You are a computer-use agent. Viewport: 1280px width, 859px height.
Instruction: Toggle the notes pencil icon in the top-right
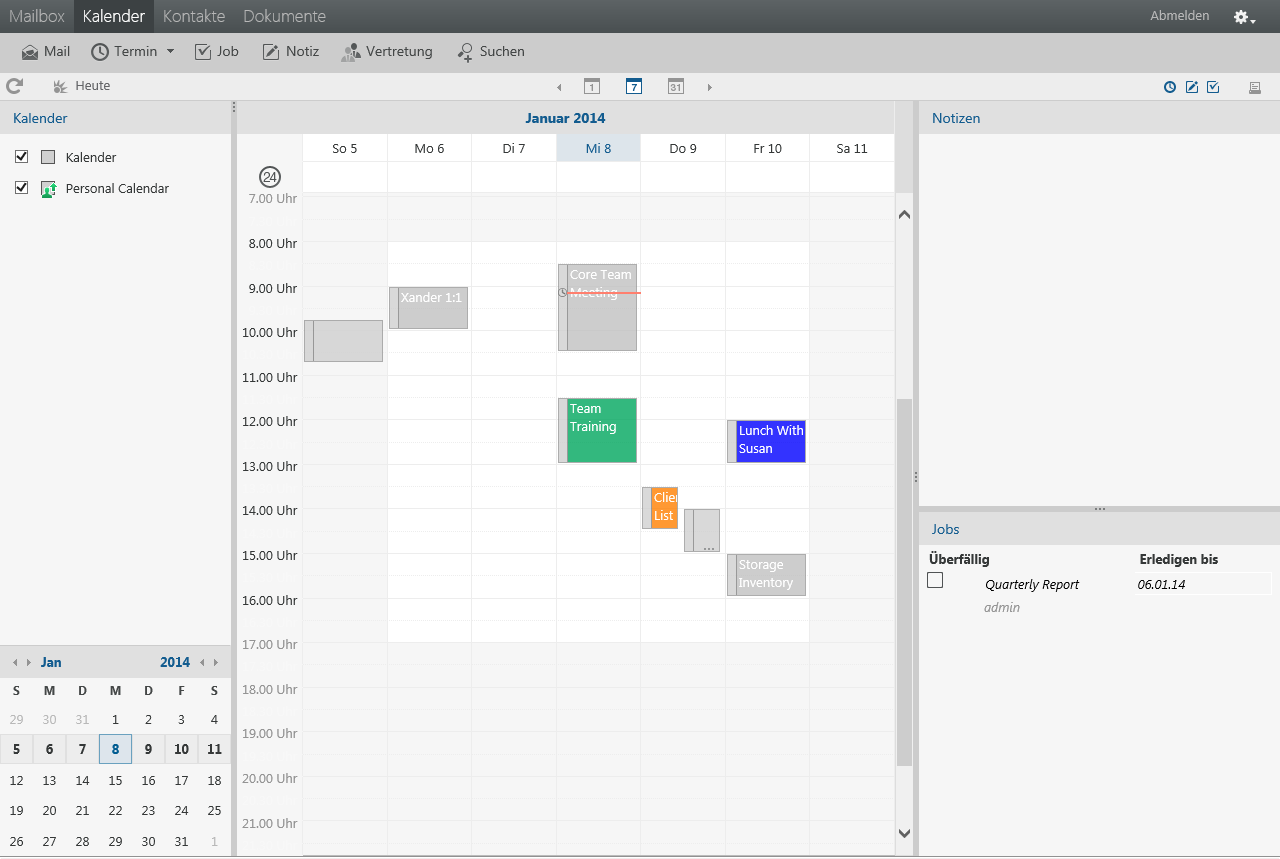coord(1192,87)
